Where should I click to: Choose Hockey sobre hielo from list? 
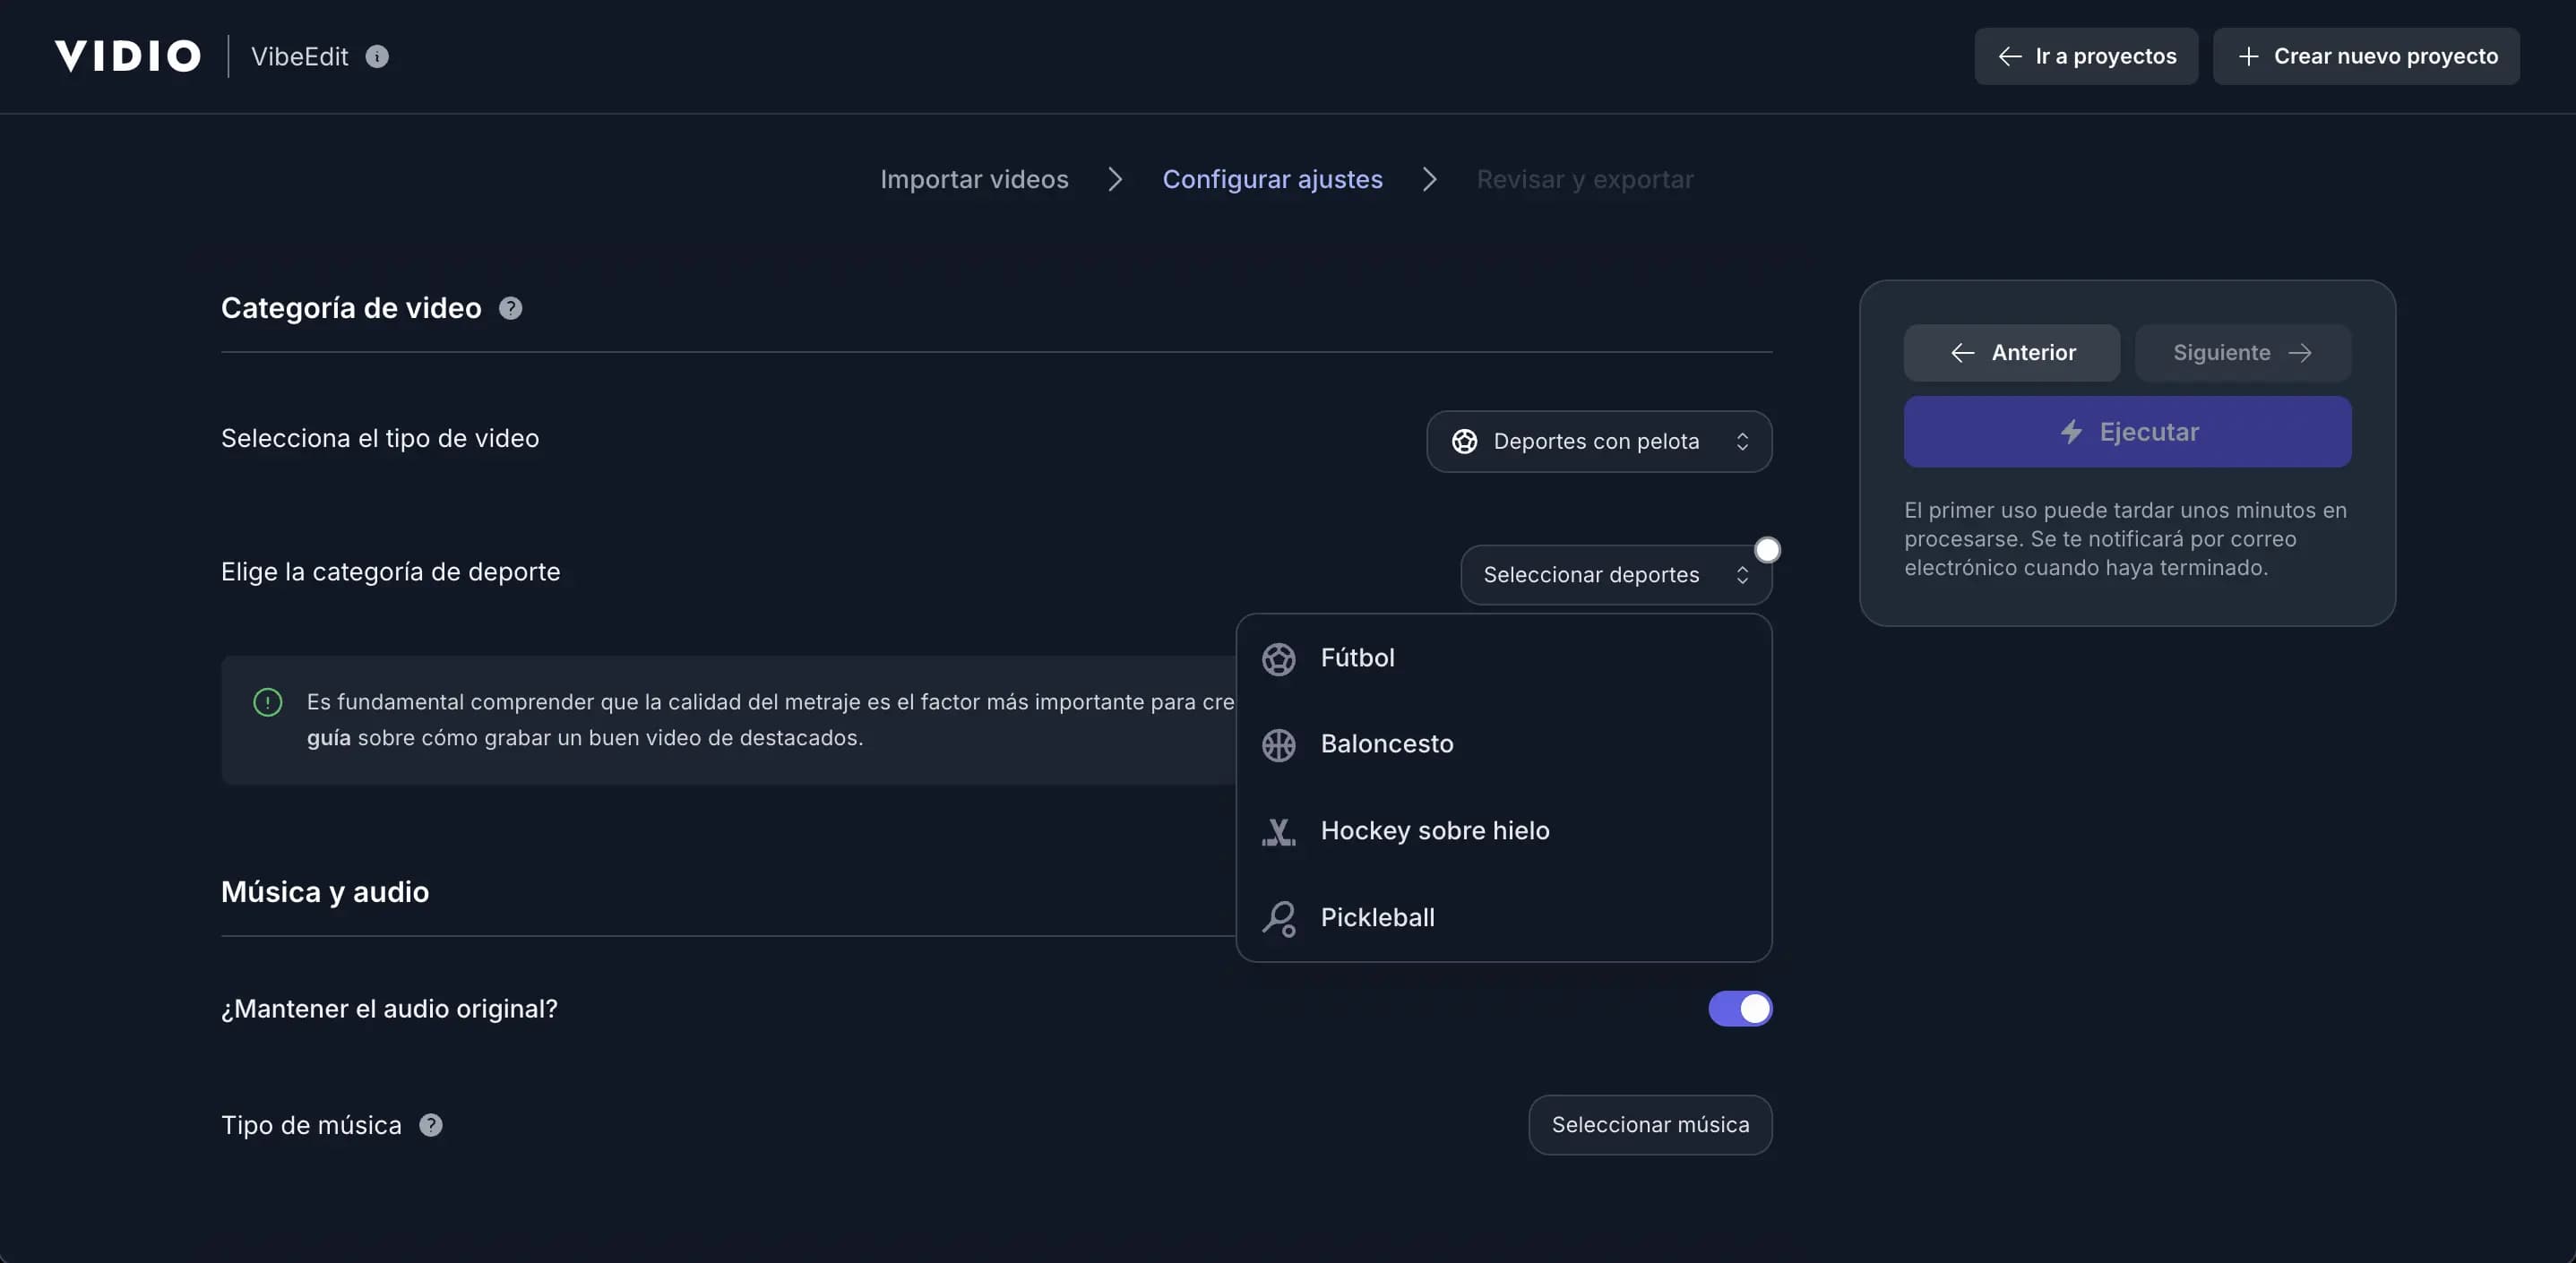[1434, 831]
